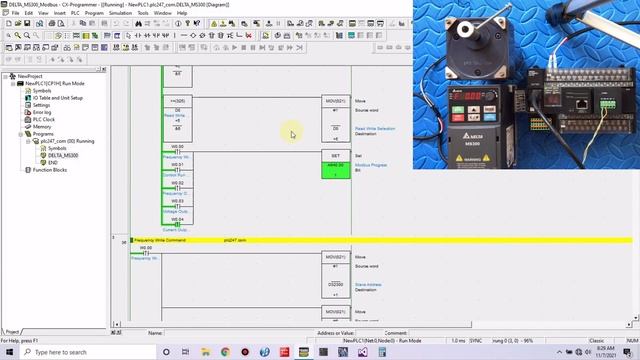Viewport: 640px width, 360px height.
Task: Click the Name field in the properties bar
Action: click(x=239, y=333)
